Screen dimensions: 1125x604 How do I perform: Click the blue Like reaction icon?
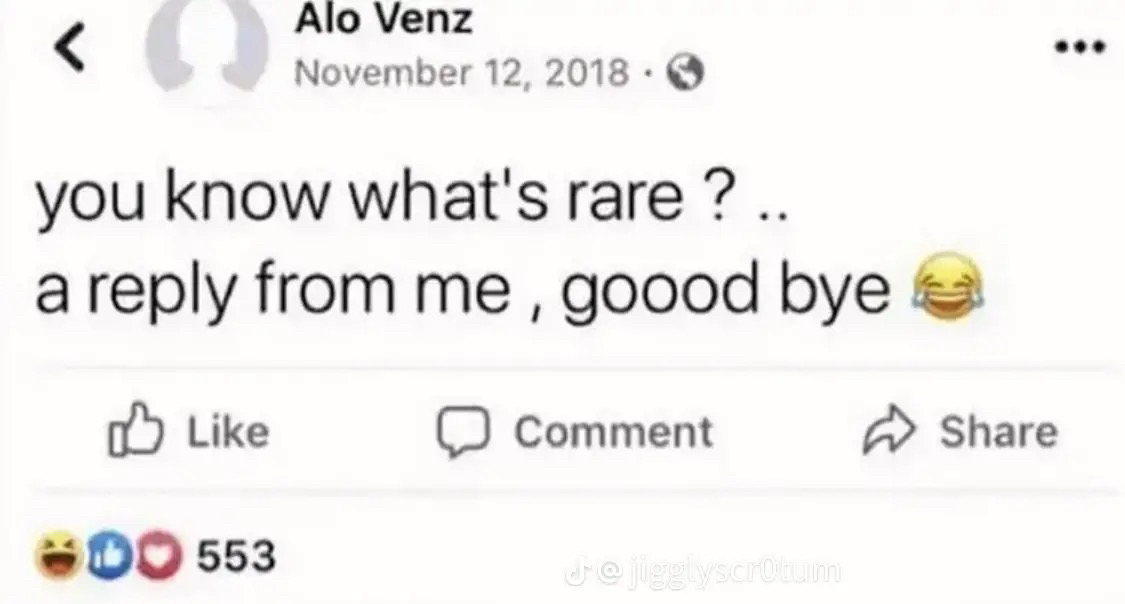108,556
